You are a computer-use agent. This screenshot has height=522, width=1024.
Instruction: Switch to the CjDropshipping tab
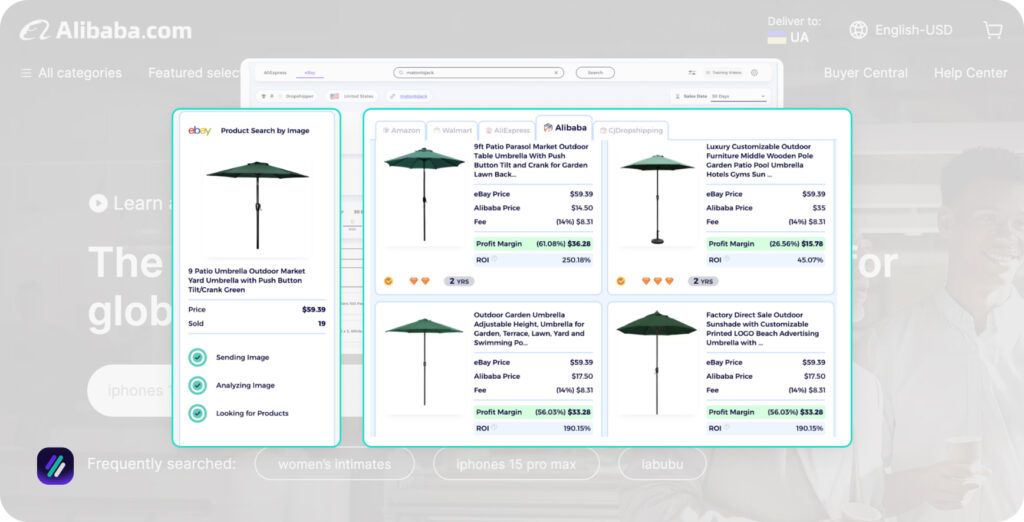click(631, 131)
